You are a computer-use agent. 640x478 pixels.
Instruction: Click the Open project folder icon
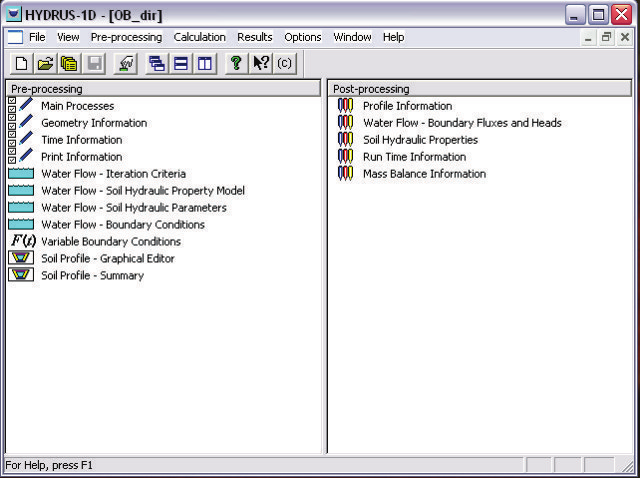(45, 64)
